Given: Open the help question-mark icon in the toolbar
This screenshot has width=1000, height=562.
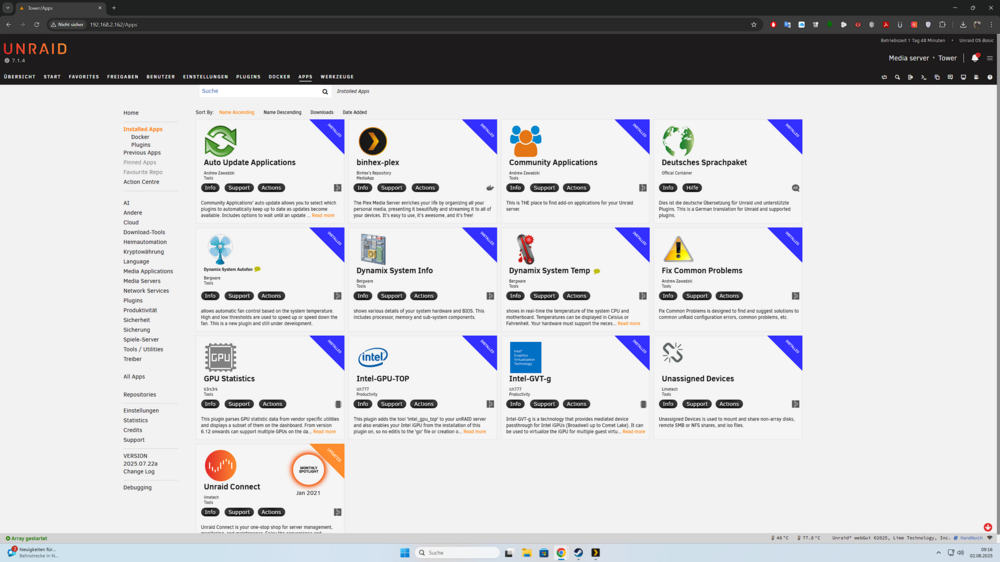Looking at the screenshot, I should (990, 77).
